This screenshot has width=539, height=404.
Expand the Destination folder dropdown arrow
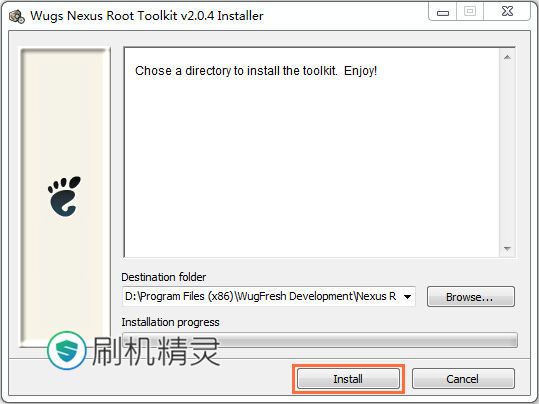point(407,296)
